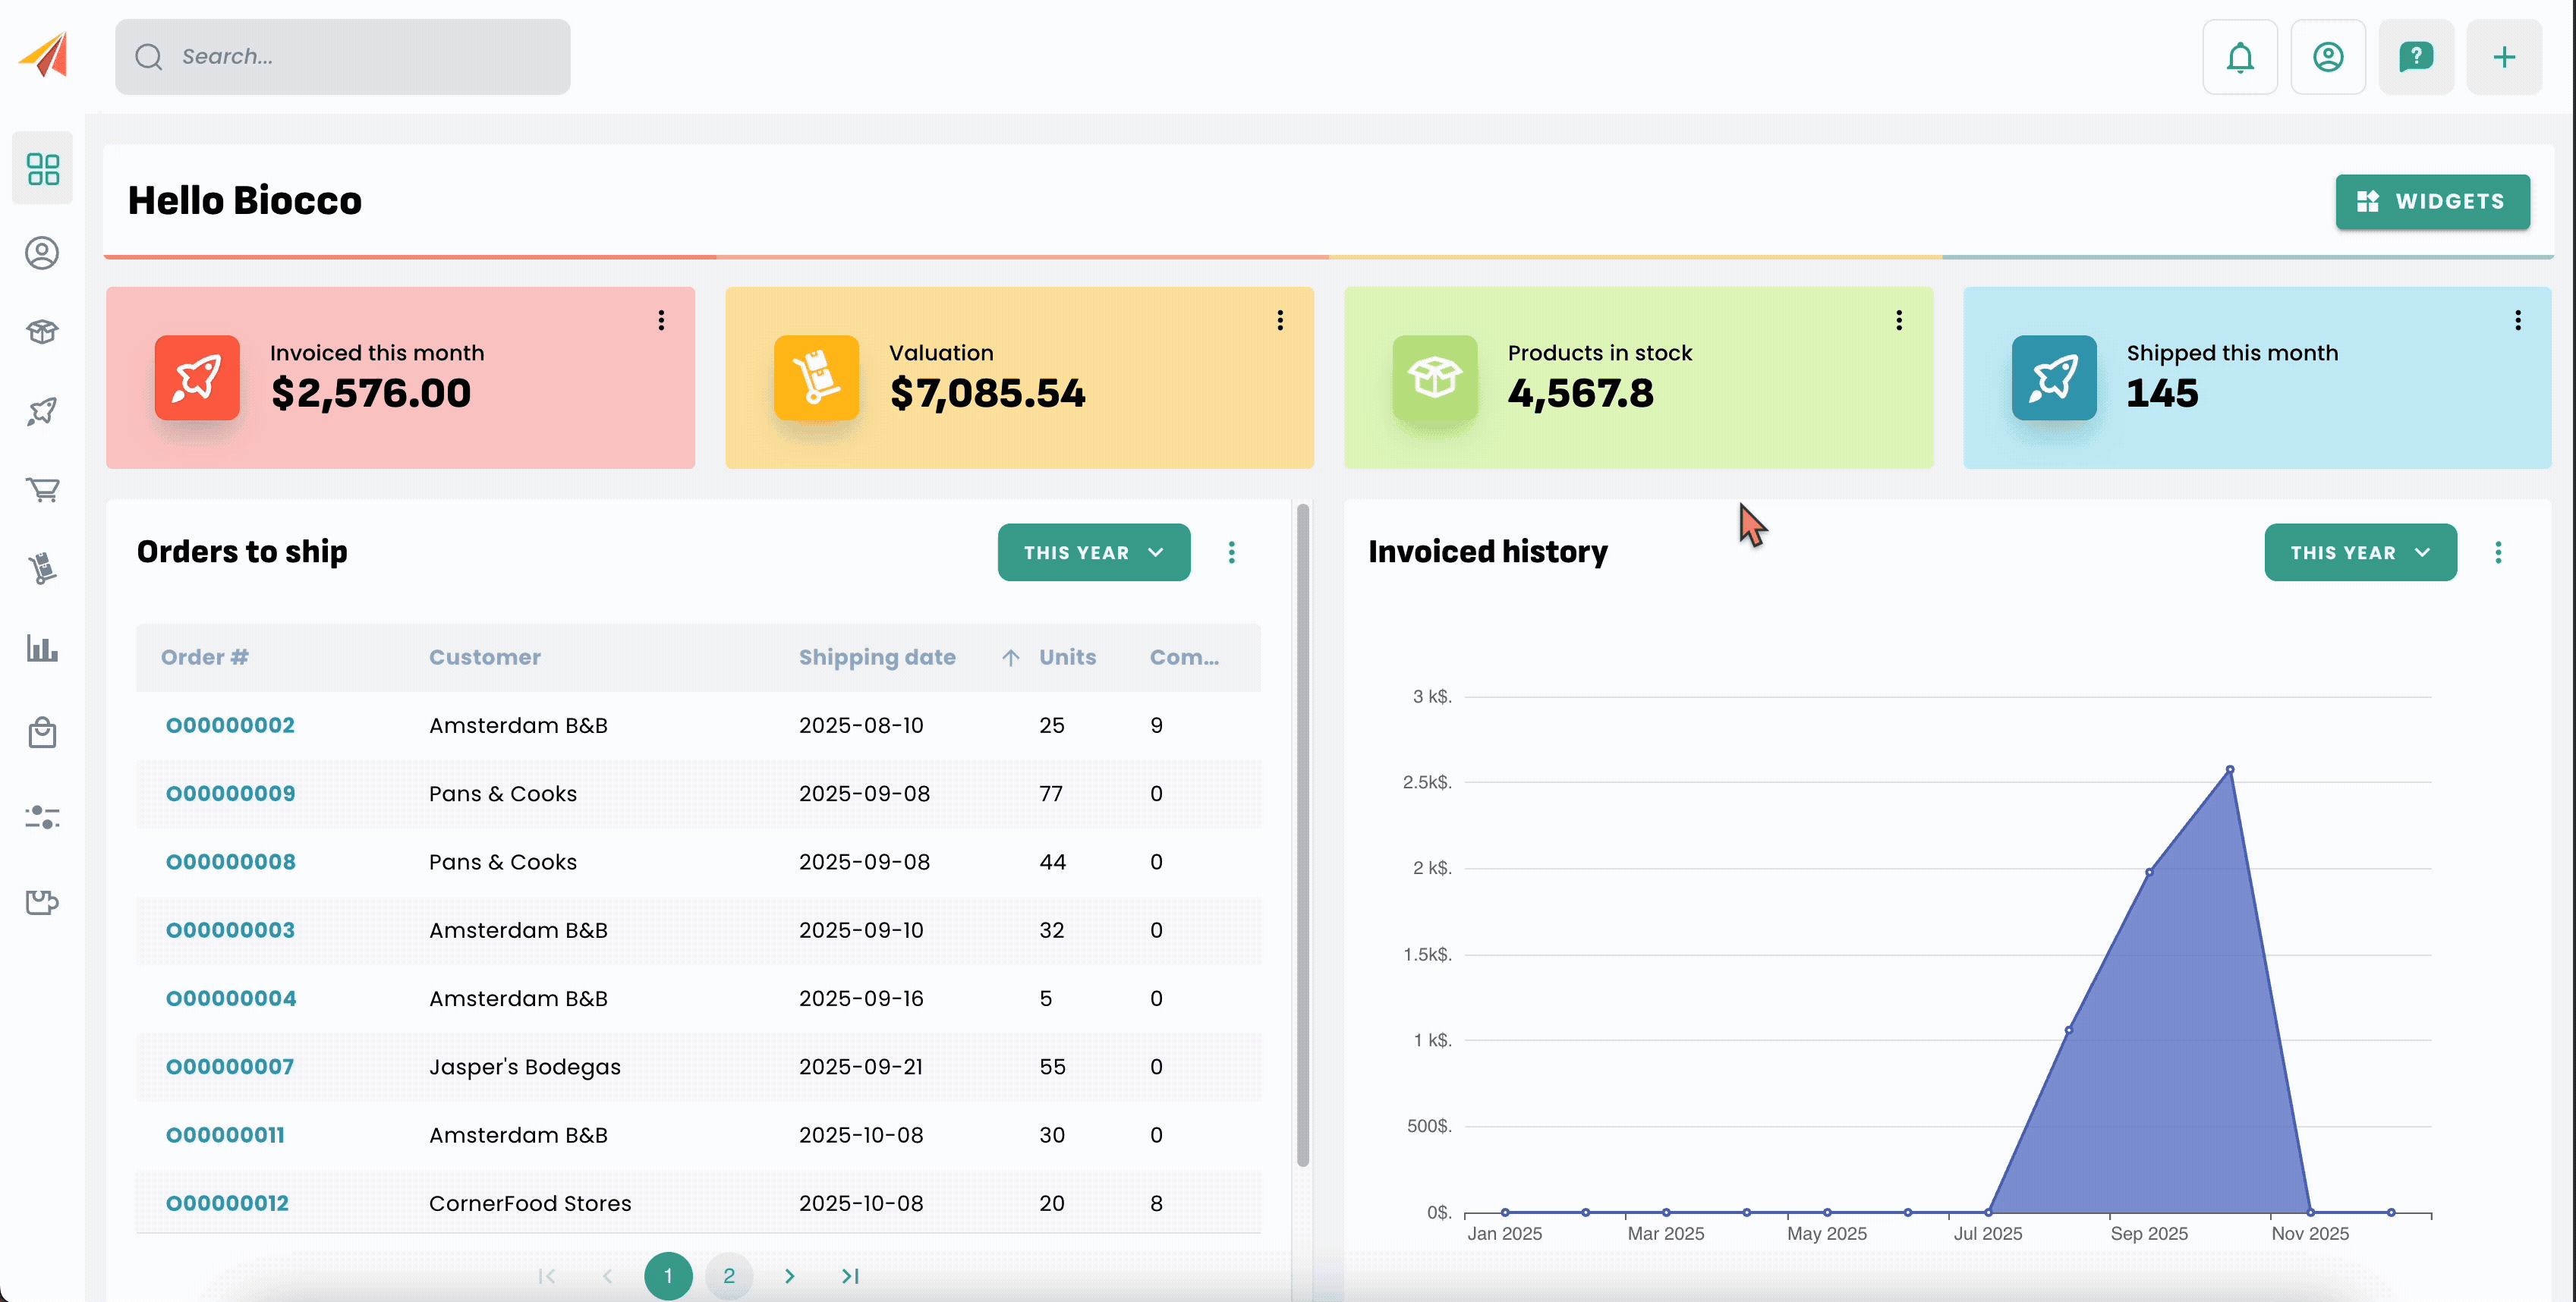This screenshot has height=1302, width=2576.
Task: Open order 000000009 link
Action: click(x=230, y=793)
